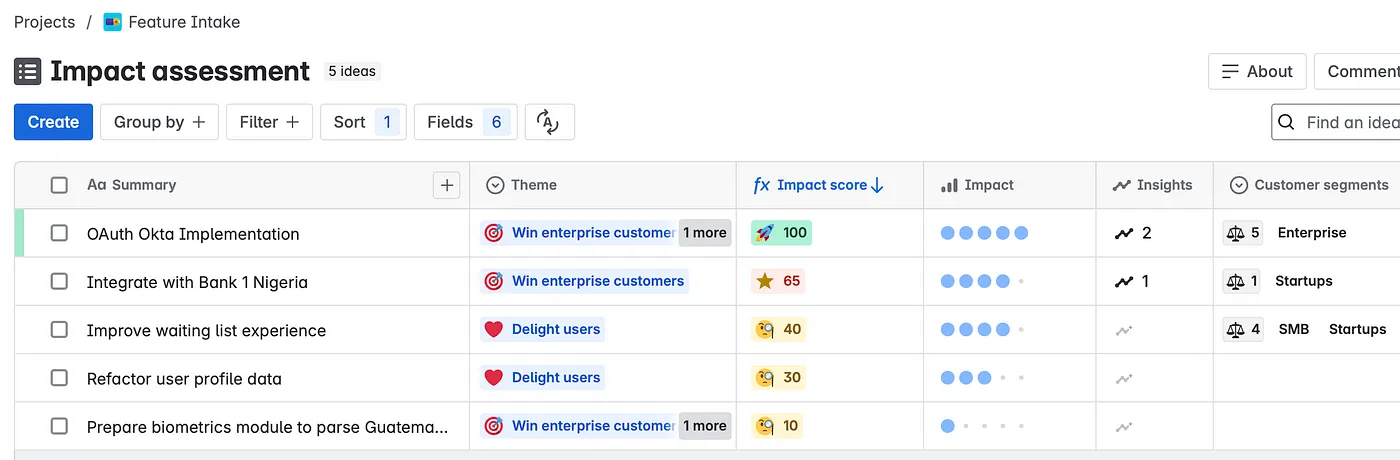Expand '1 more' themes for OAuth Okta
The height and width of the screenshot is (460, 1400).
click(705, 233)
